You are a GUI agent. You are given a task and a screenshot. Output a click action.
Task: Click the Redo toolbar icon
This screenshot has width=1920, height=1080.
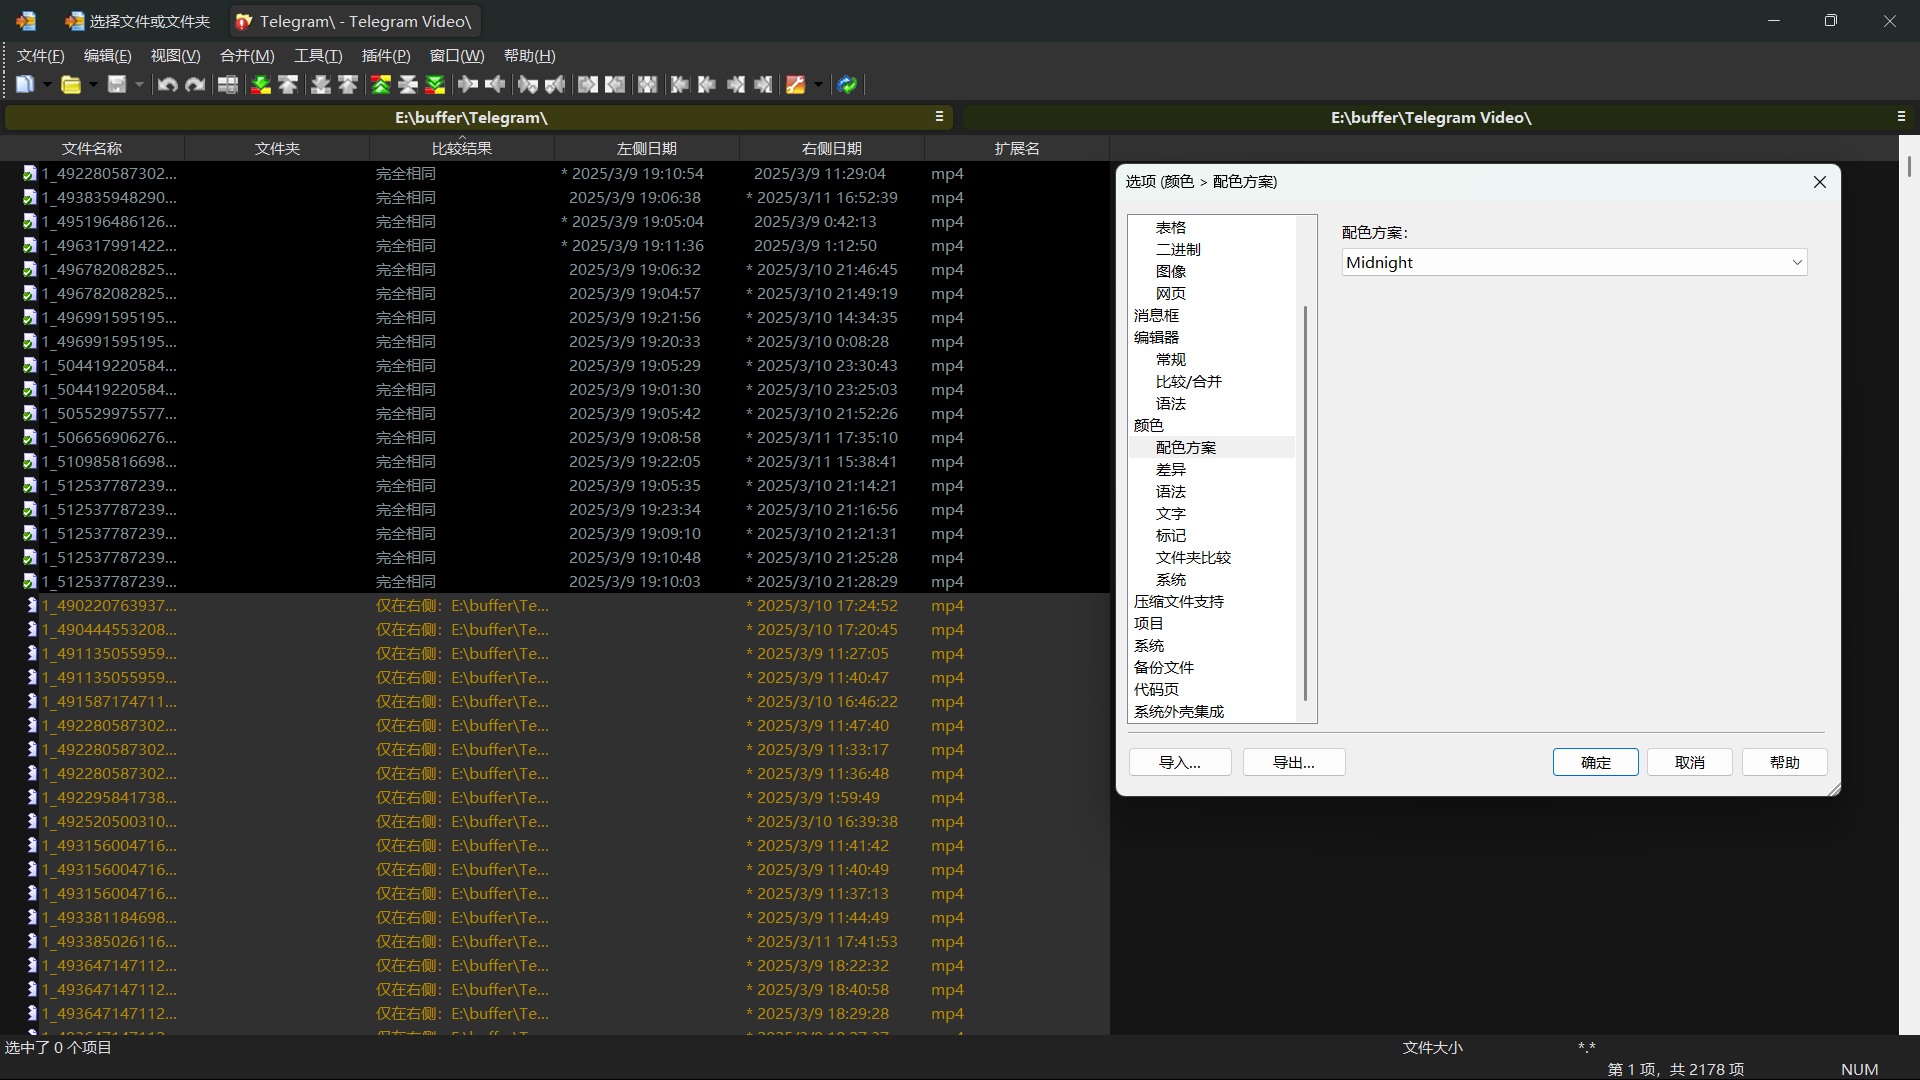tap(195, 84)
